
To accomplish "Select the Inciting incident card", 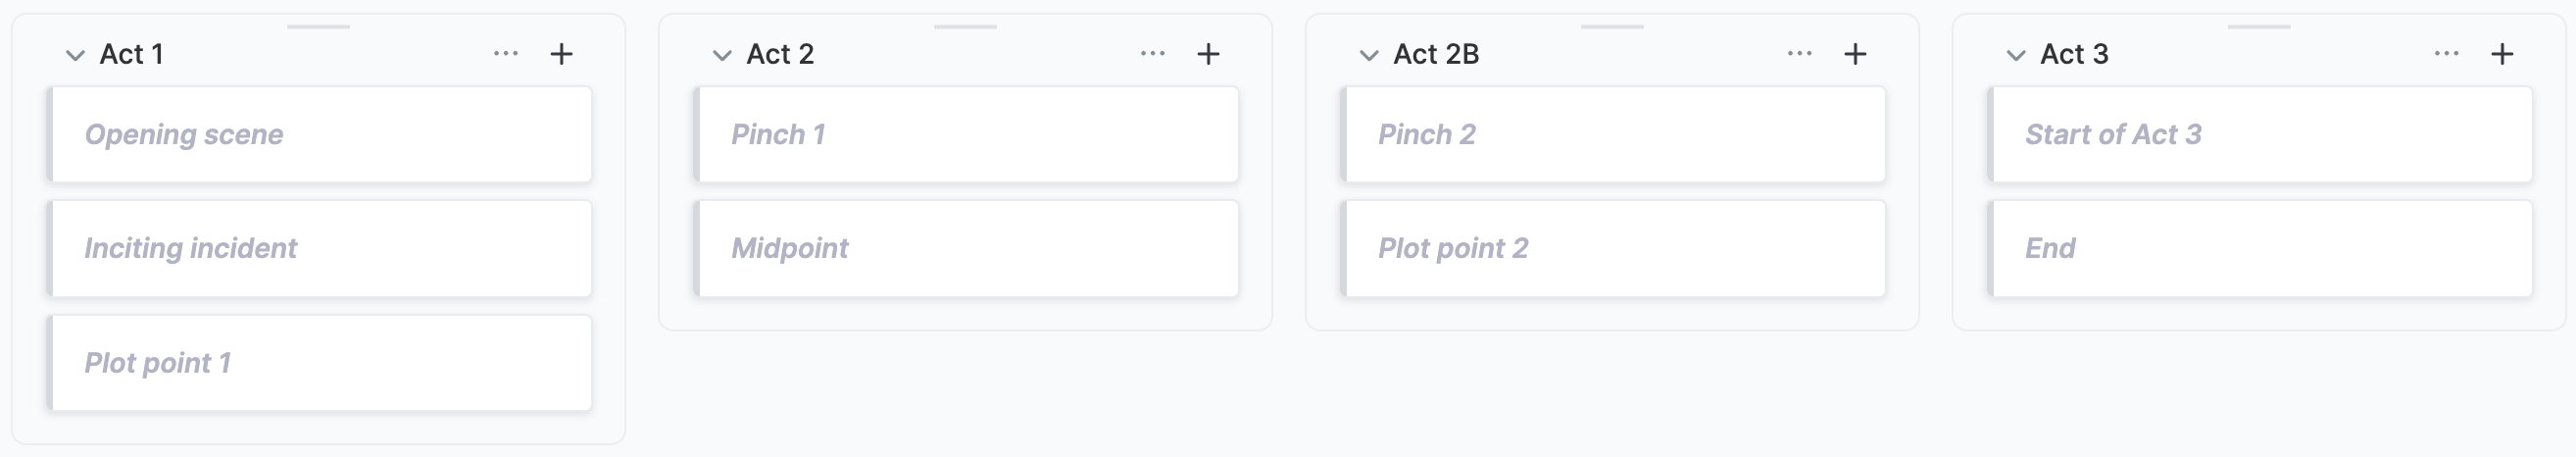I will [319, 248].
